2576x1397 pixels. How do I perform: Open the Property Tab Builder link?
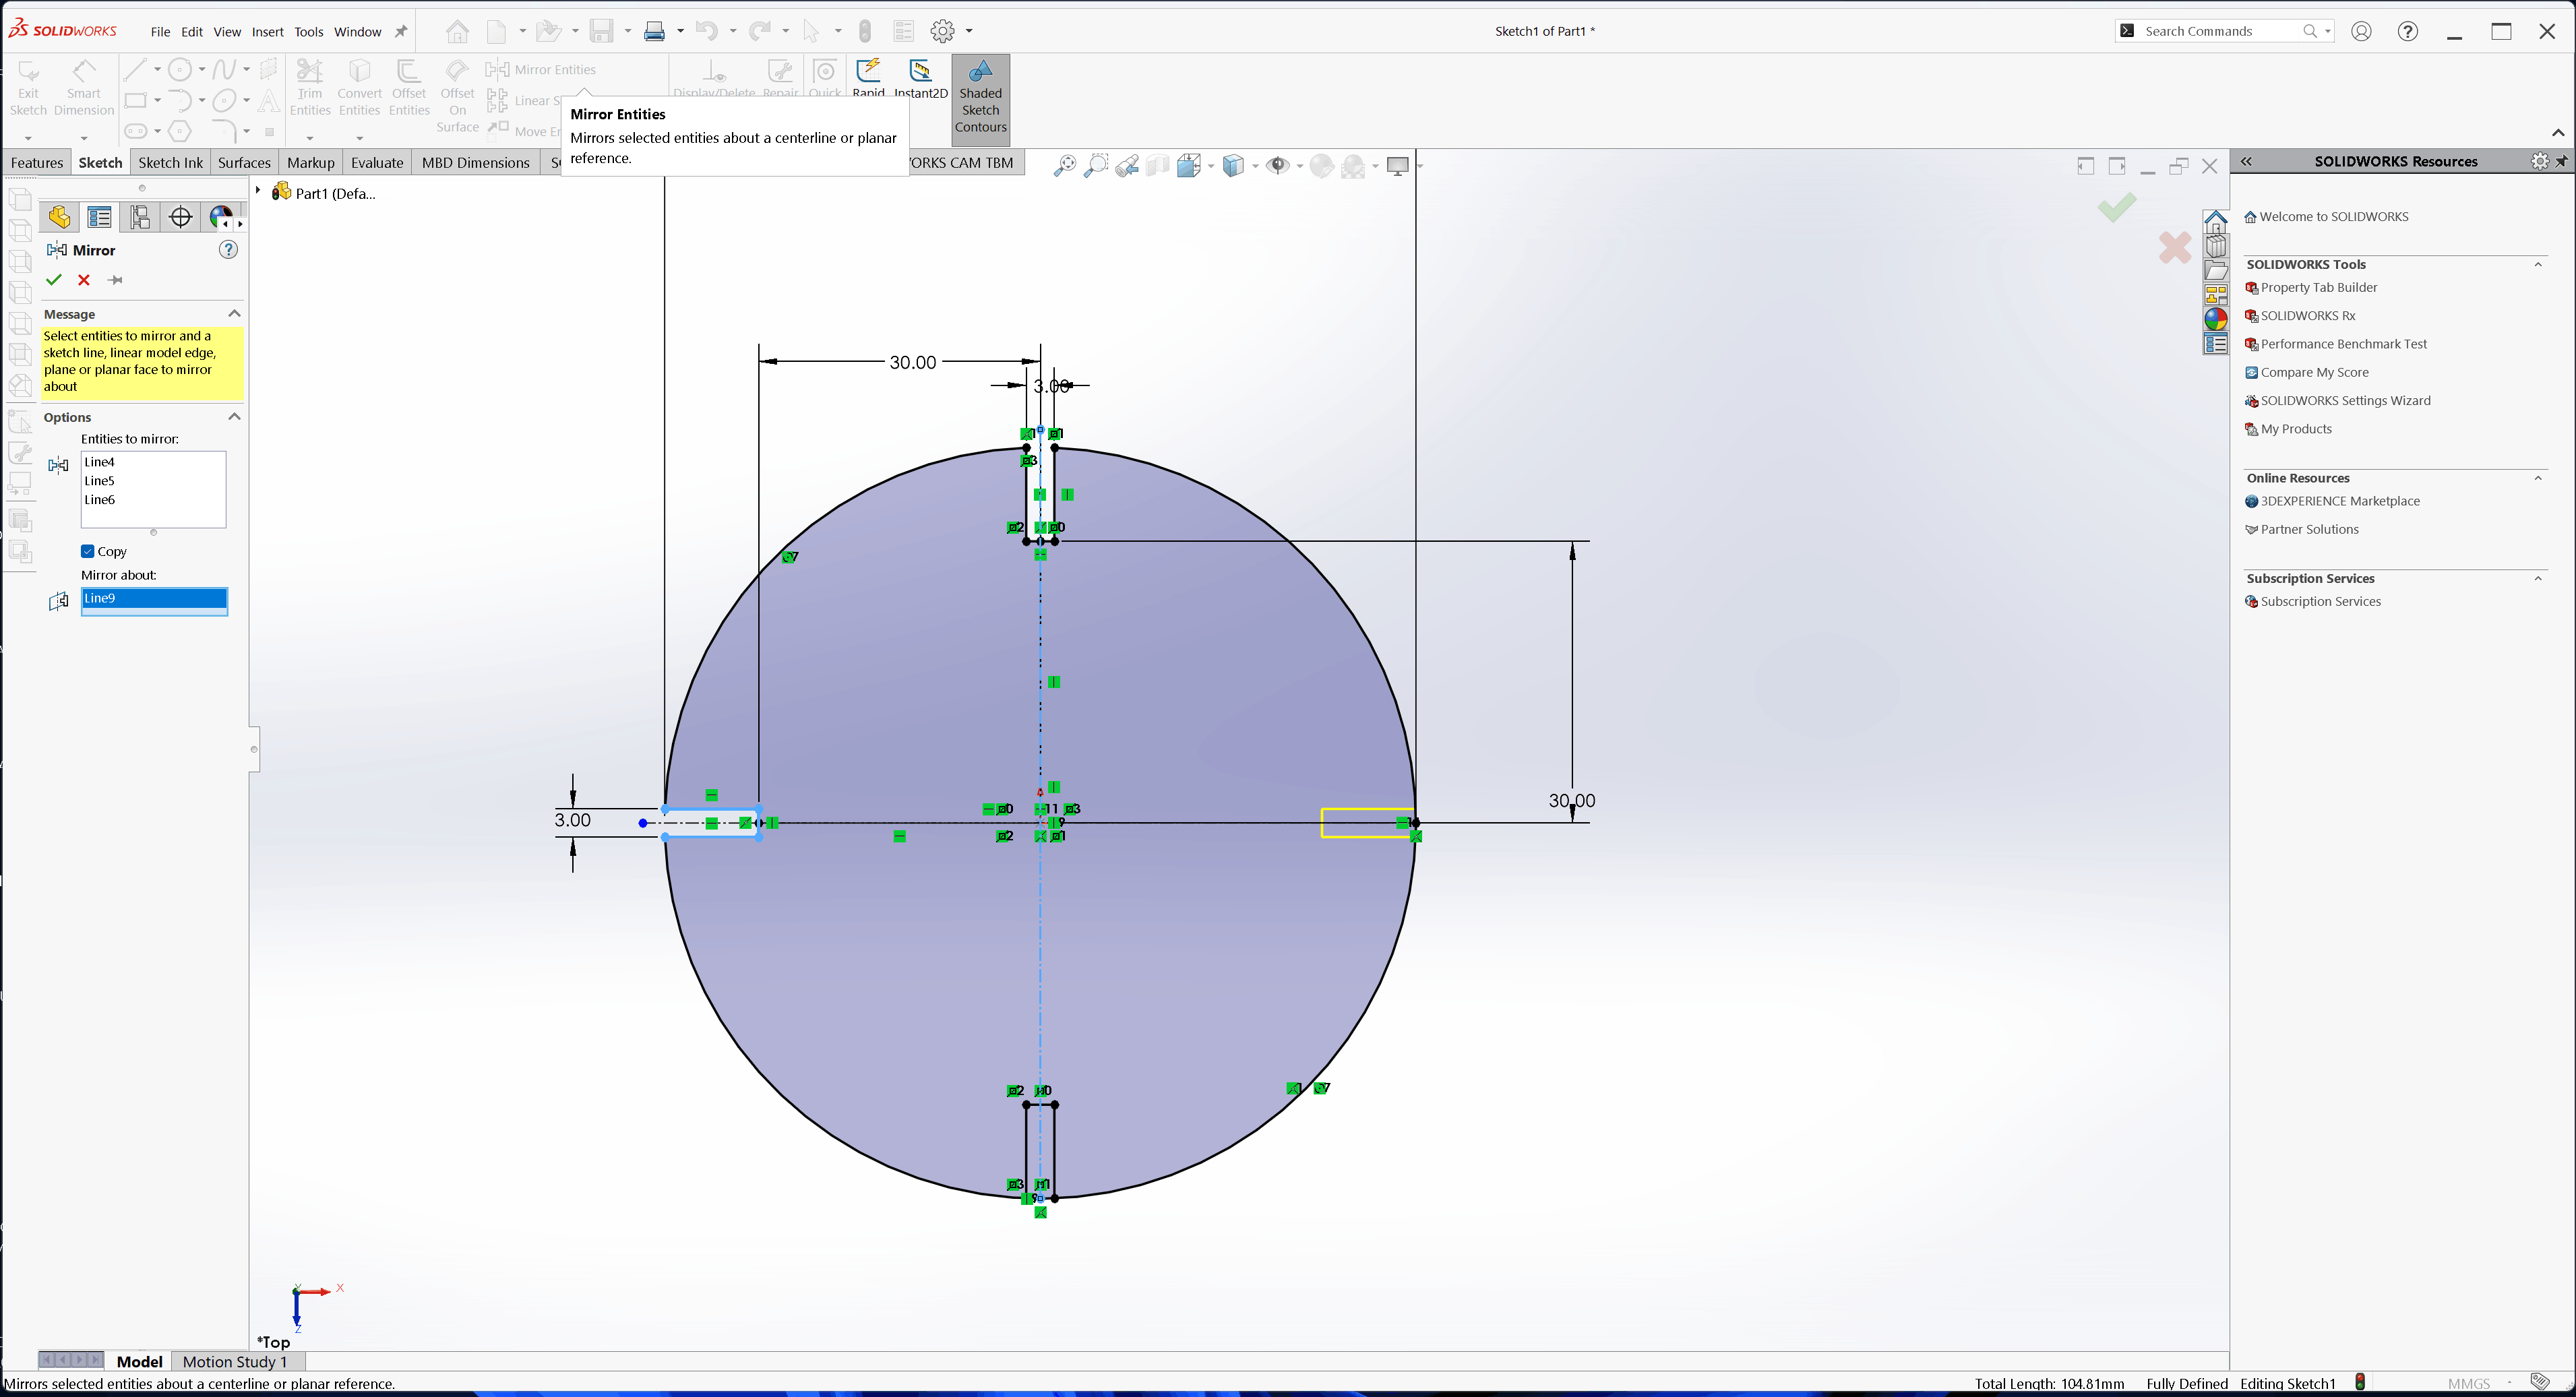pos(2318,288)
